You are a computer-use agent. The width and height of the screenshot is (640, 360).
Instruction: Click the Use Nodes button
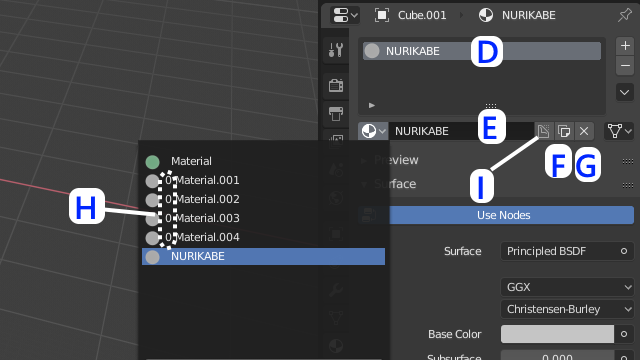click(x=504, y=215)
